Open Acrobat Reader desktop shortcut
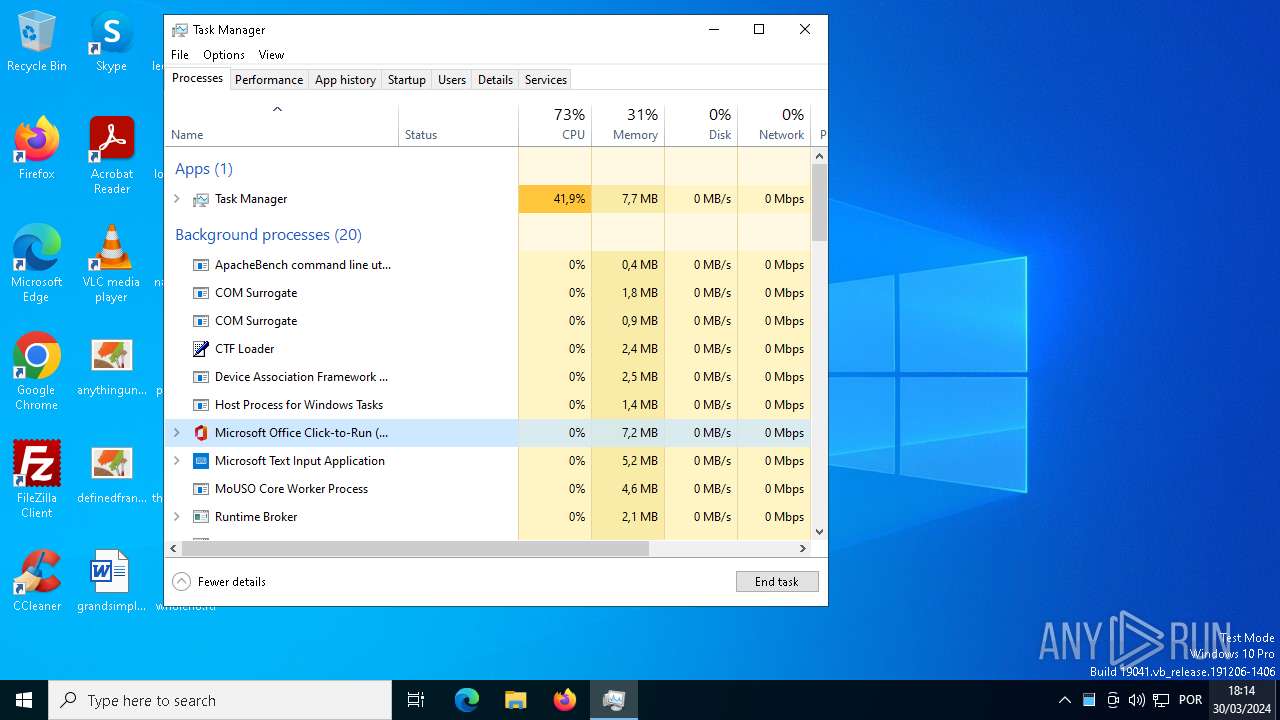The height and width of the screenshot is (720, 1280). 111,157
